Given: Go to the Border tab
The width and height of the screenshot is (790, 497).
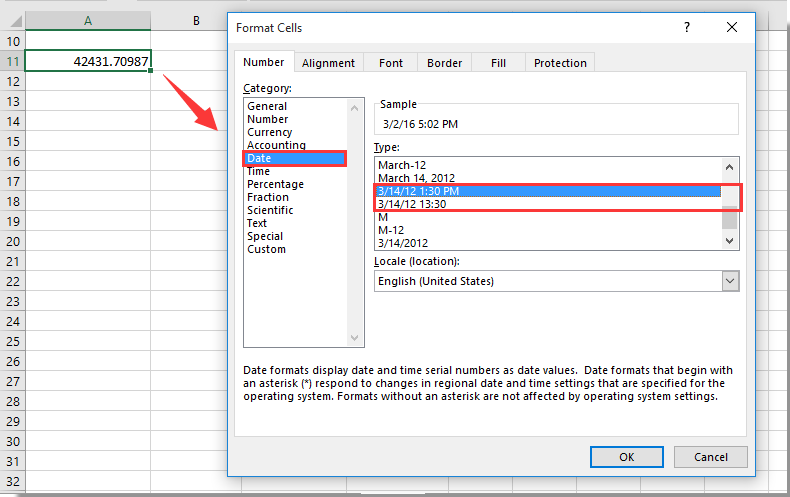Looking at the screenshot, I should click(444, 63).
